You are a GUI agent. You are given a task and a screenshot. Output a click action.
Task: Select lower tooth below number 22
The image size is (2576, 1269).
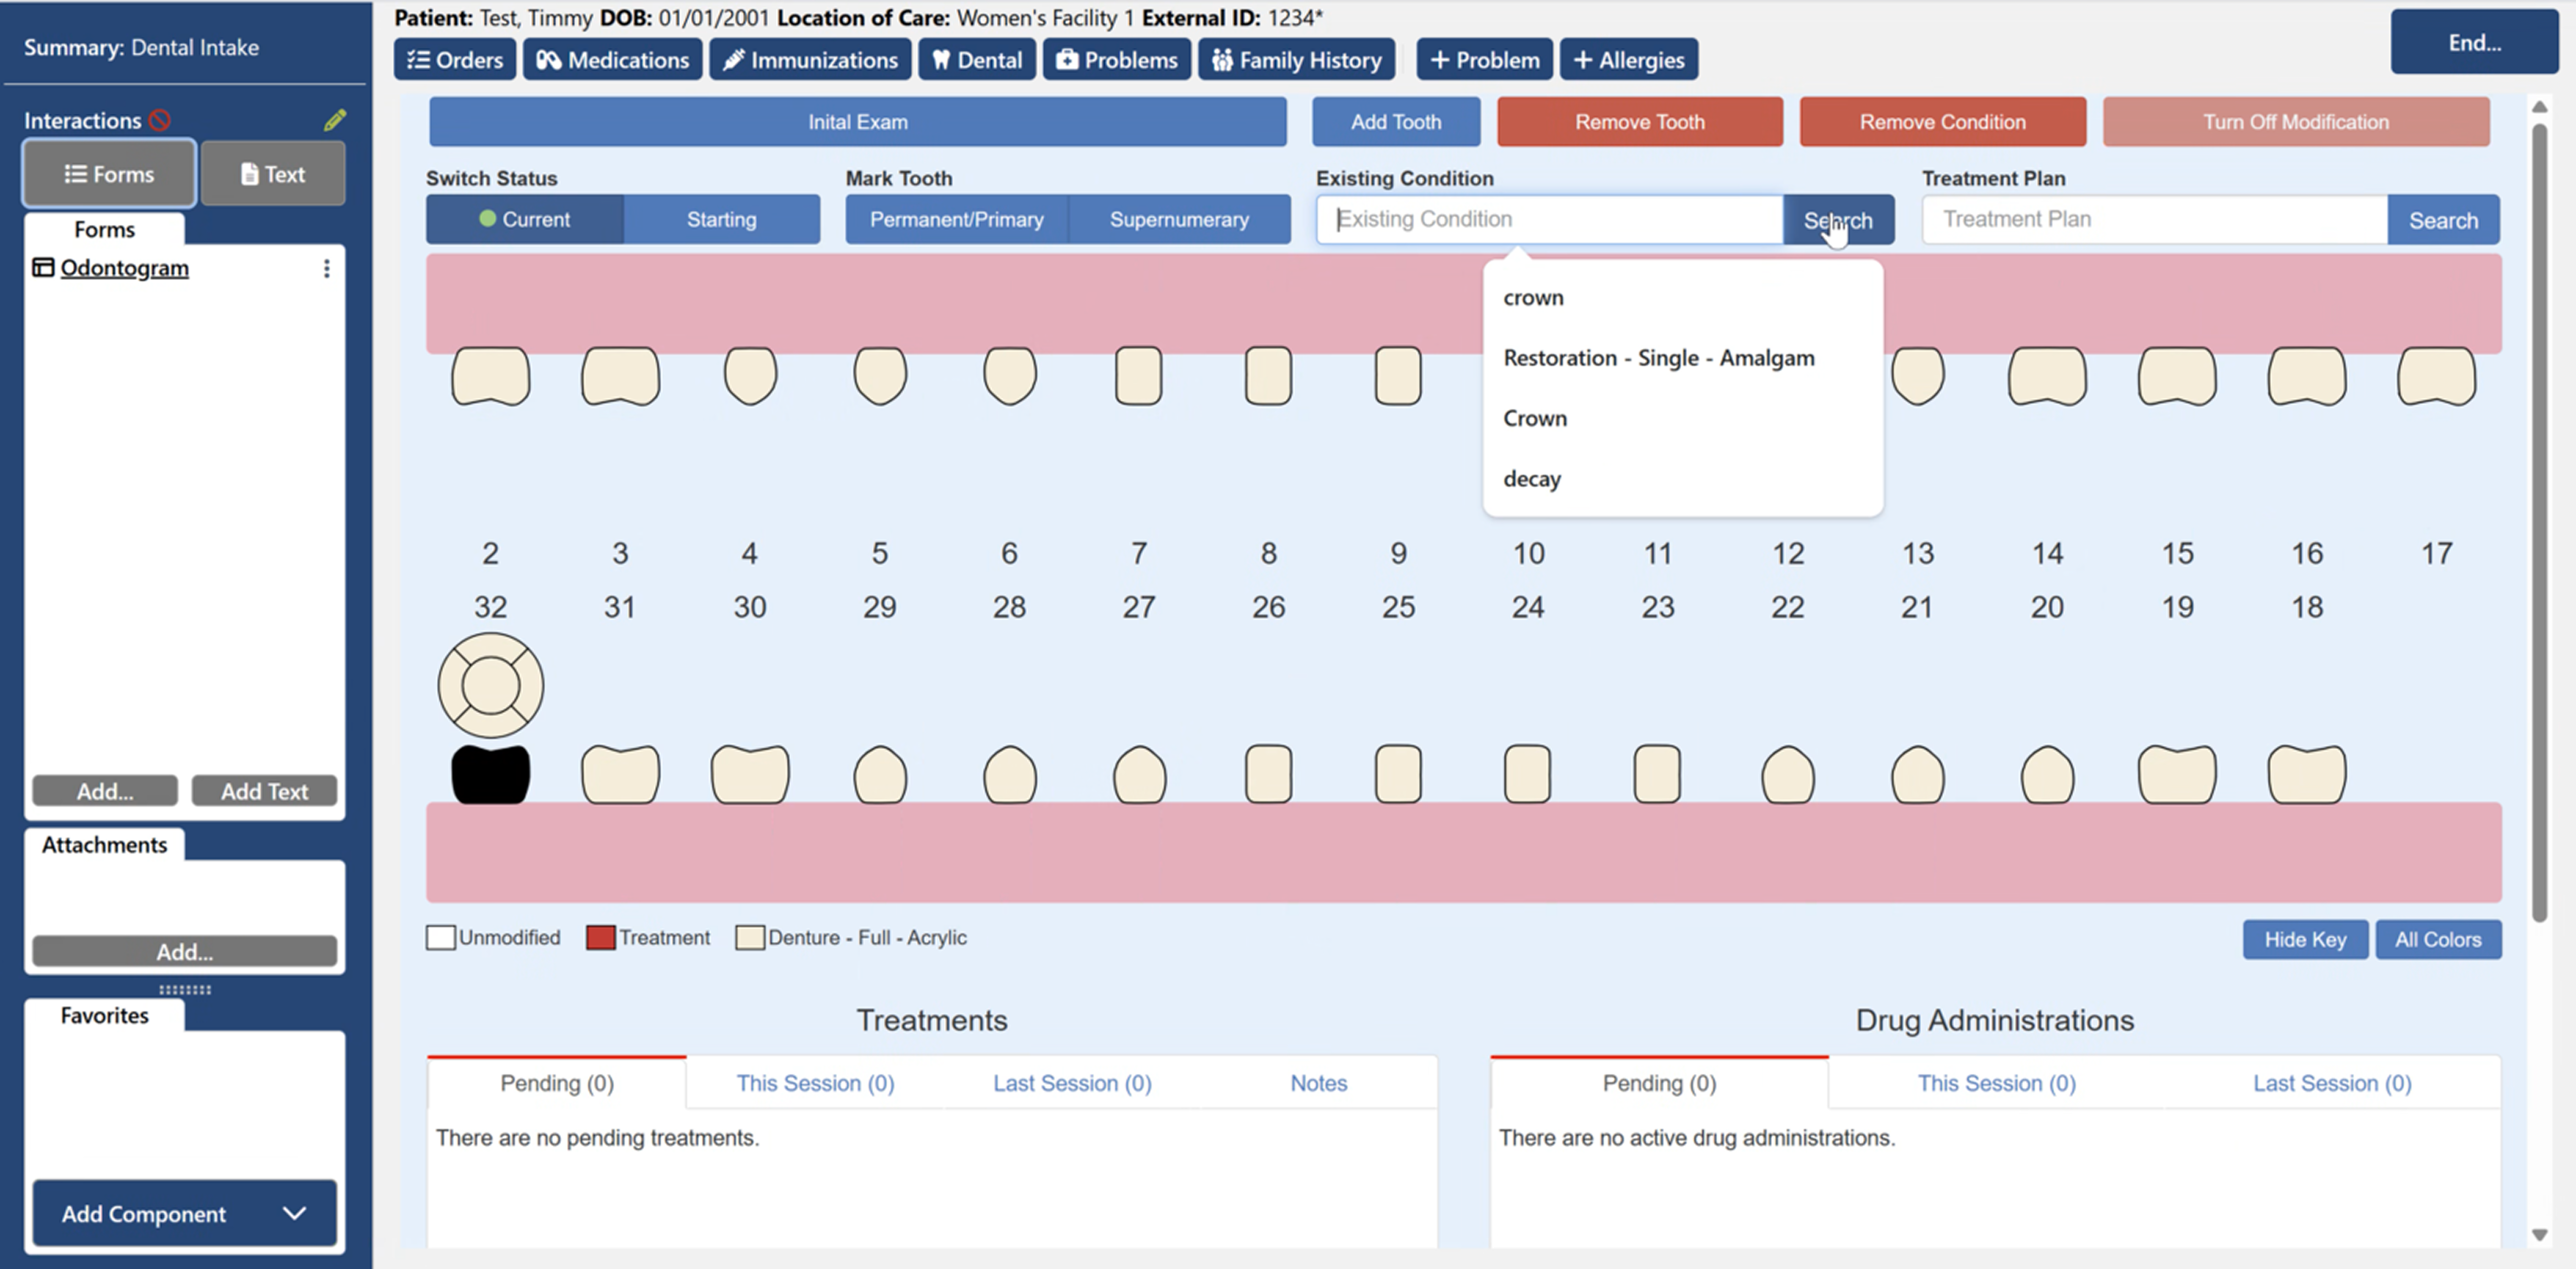[1788, 774]
